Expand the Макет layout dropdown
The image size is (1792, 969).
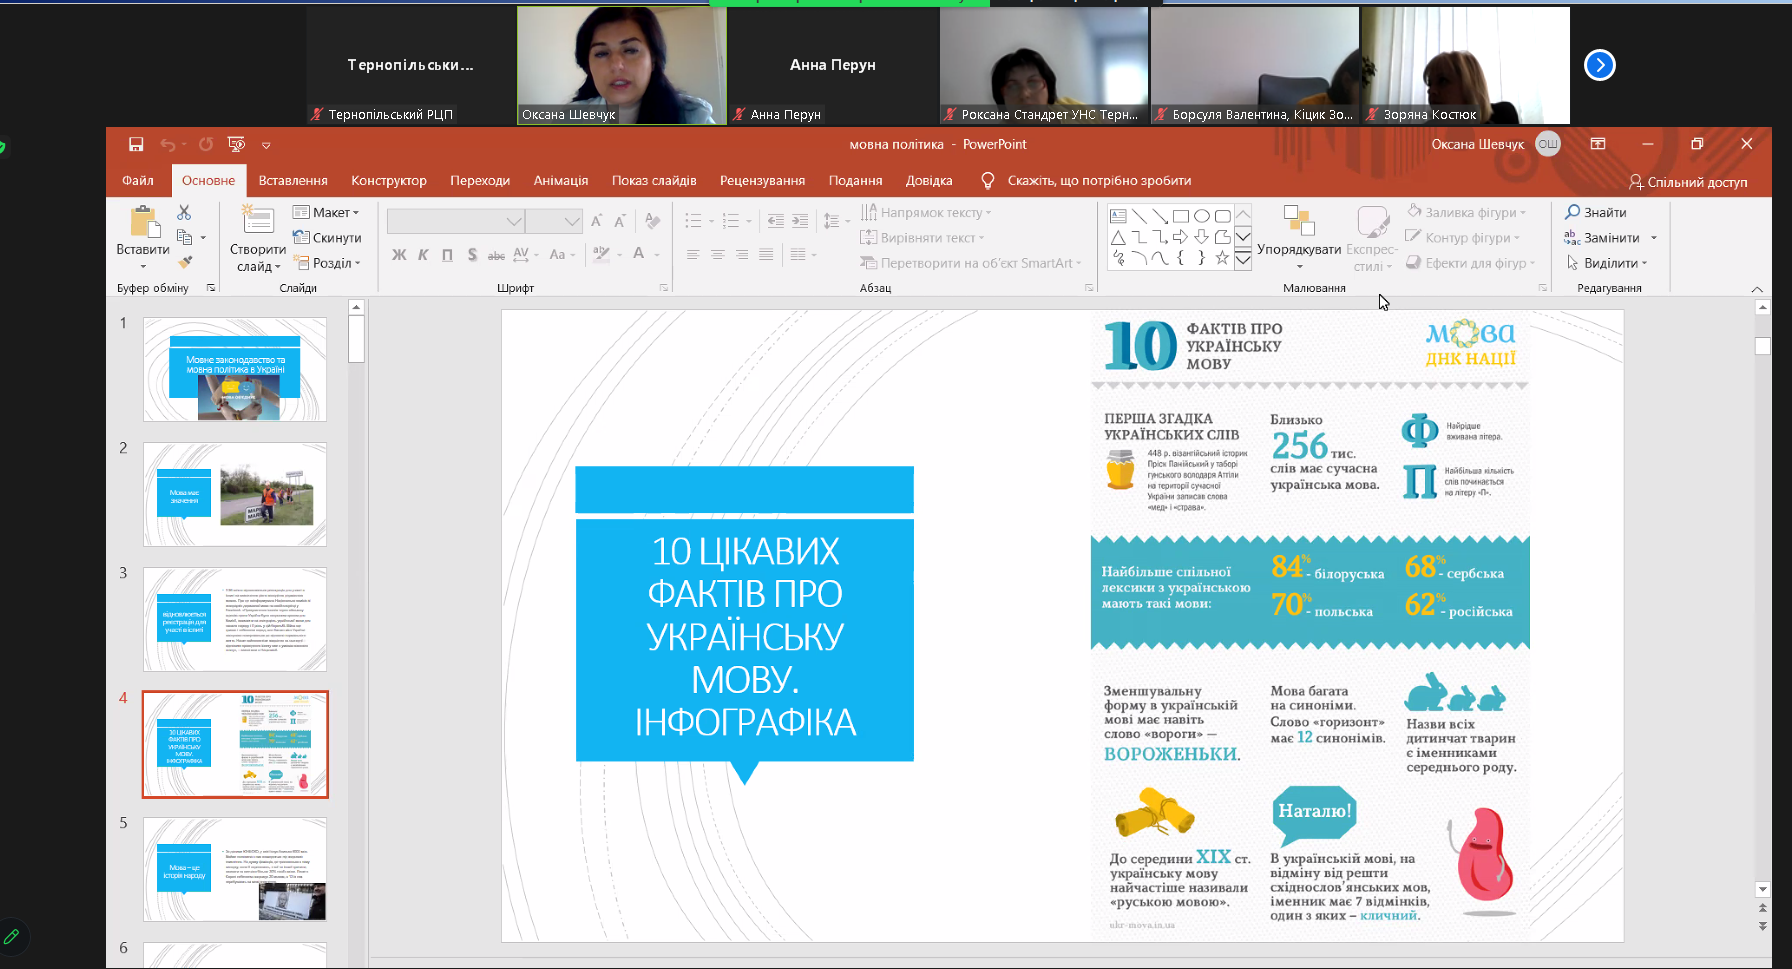point(326,212)
